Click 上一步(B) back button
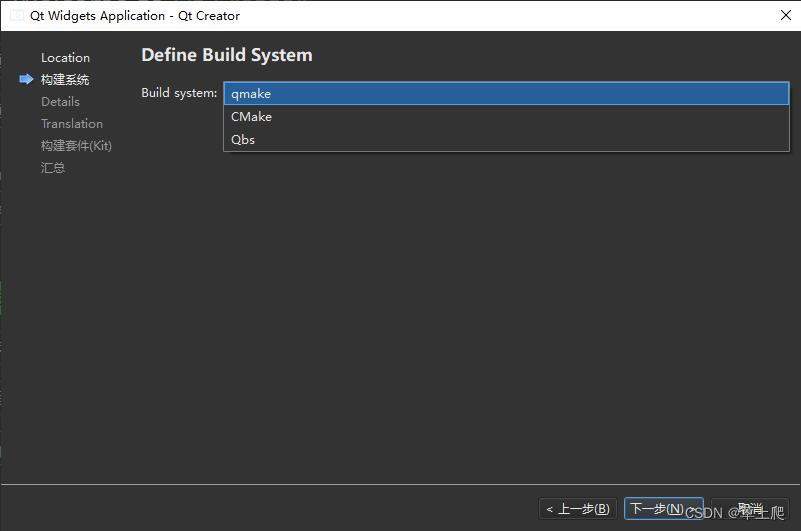The height and width of the screenshot is (531, 801). [x=578, y=509]
